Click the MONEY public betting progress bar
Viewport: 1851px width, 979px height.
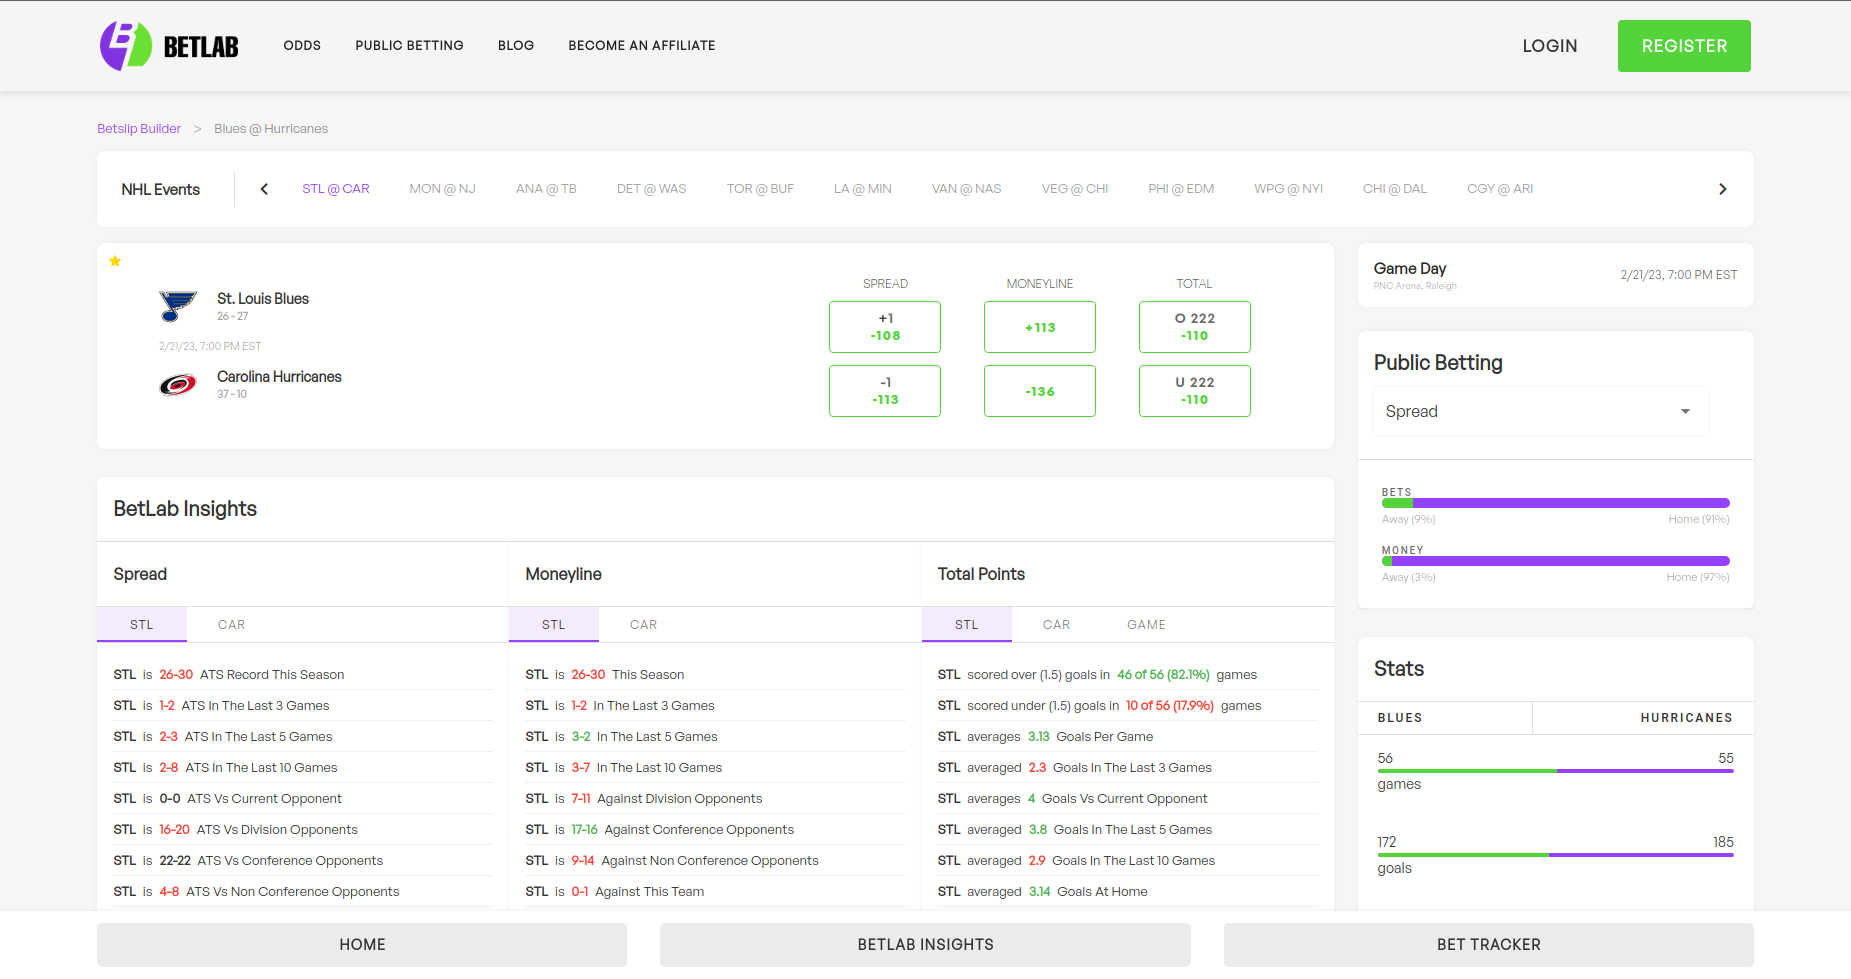point(1555,561)
